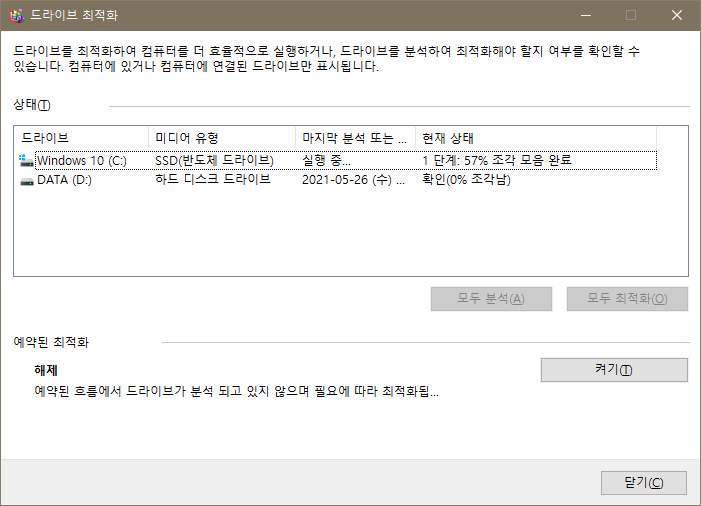This screenshot has width=701, height=506.
Task: Click the DATA (D:) drive icon
Action: click(27, 181)
